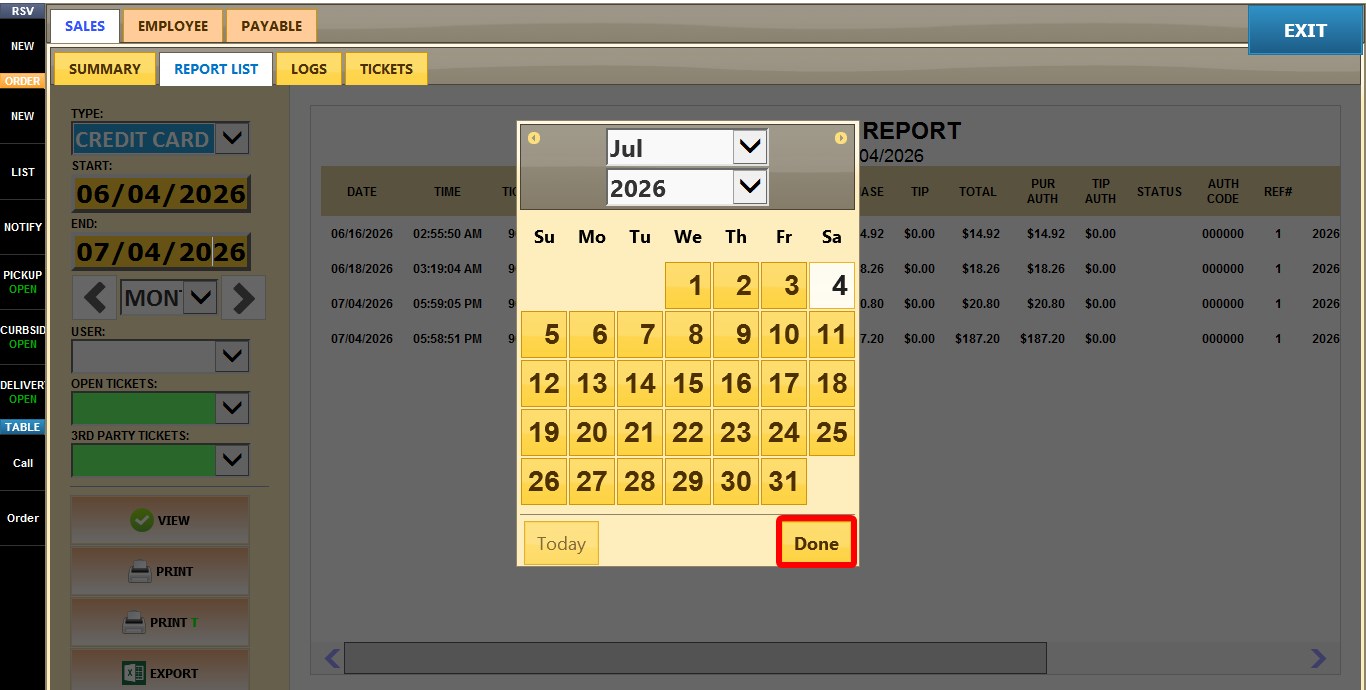The image size is (1366, 690).
Task: Click the VIEW button with checkmark
Action: [x=160, y=520]
